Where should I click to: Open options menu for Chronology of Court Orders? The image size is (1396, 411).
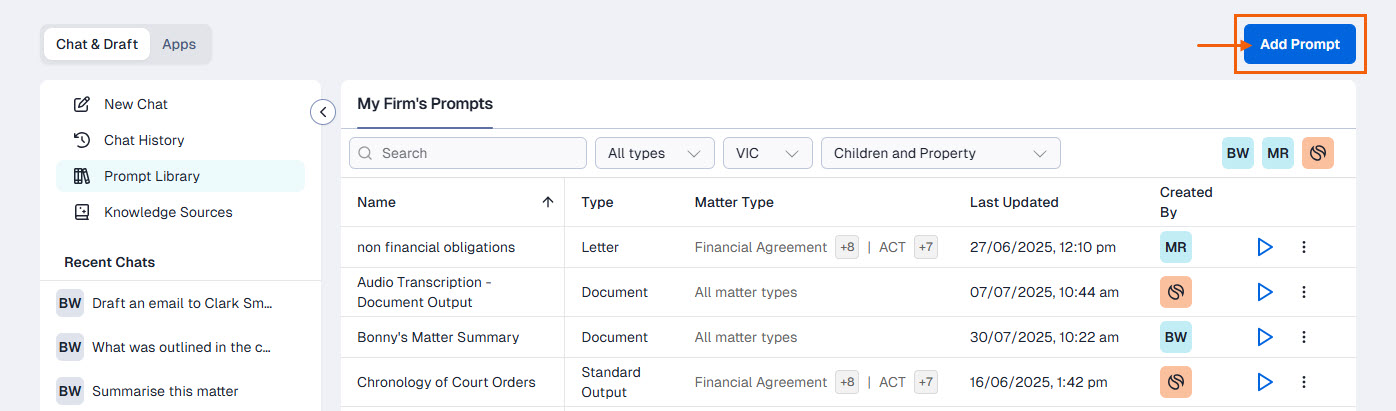pos(1303,382)
